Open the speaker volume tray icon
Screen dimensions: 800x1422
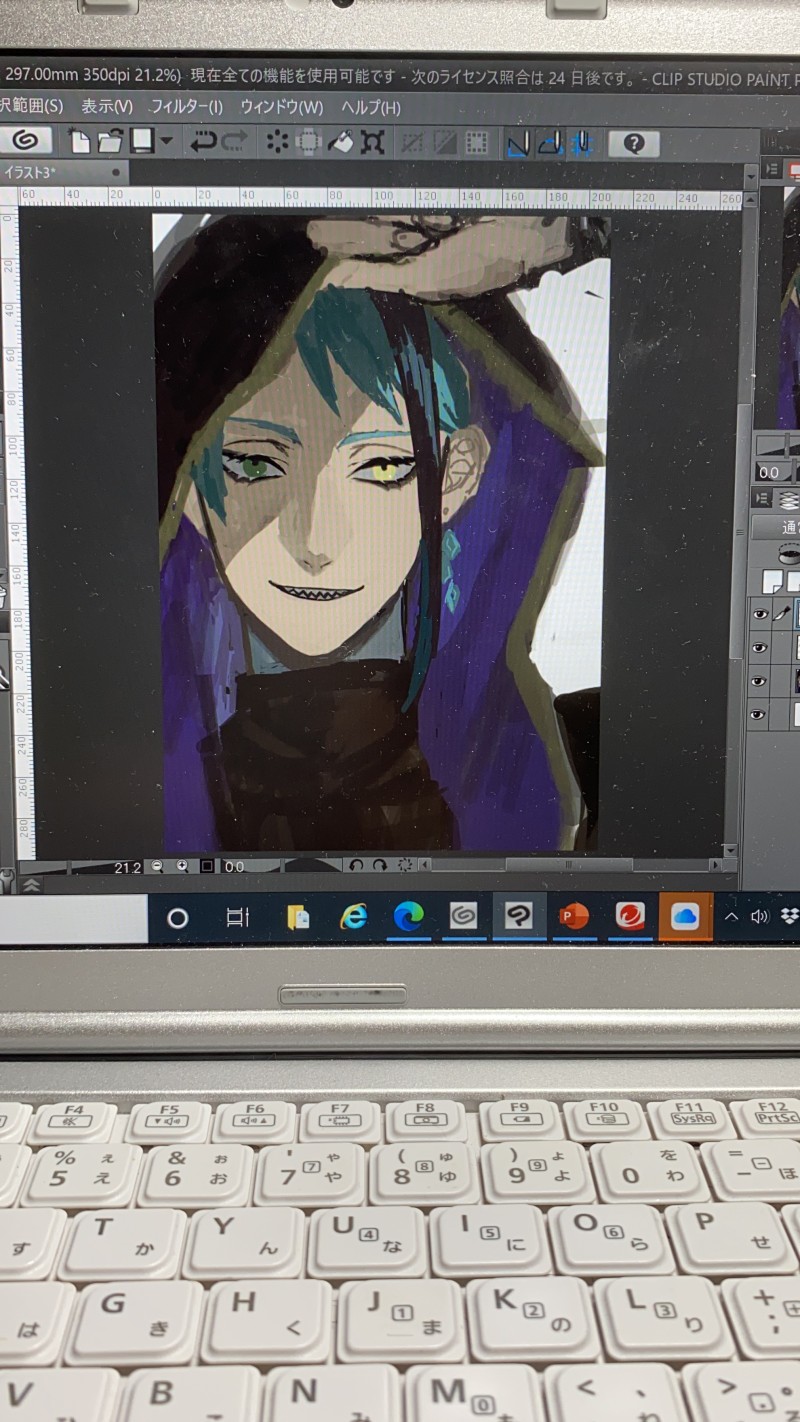(759, 917)
